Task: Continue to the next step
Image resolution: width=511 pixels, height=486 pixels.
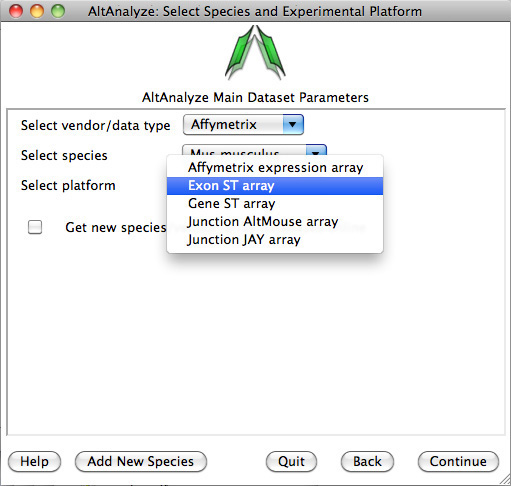Action: pos(458,462)
